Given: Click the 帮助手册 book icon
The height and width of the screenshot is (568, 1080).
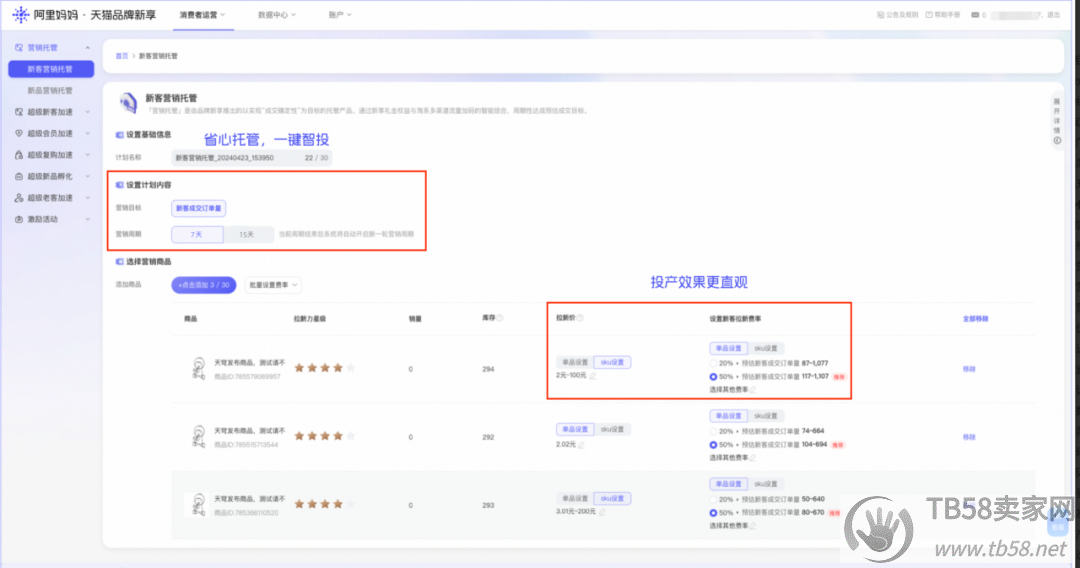Looking at the screenshot, I should point(928,14).
